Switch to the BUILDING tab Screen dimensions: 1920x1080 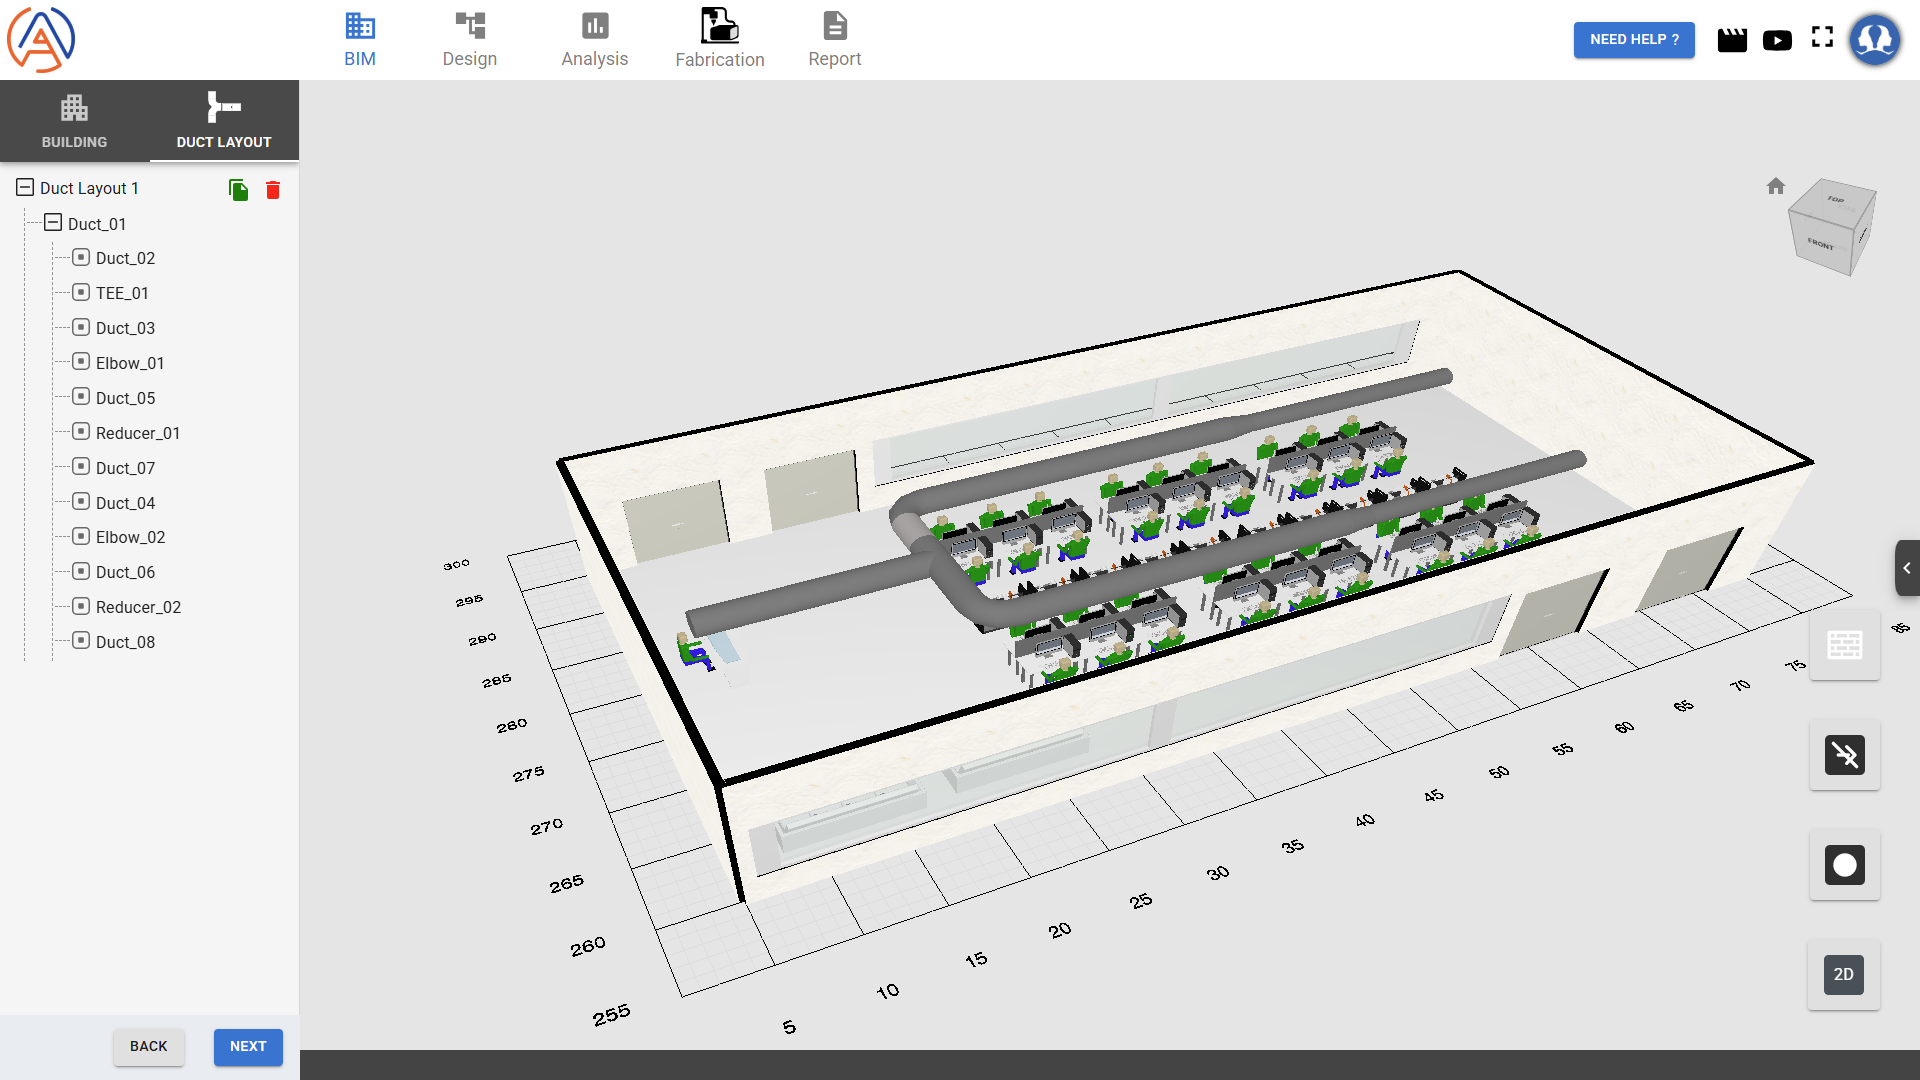[x=74, y=120]
